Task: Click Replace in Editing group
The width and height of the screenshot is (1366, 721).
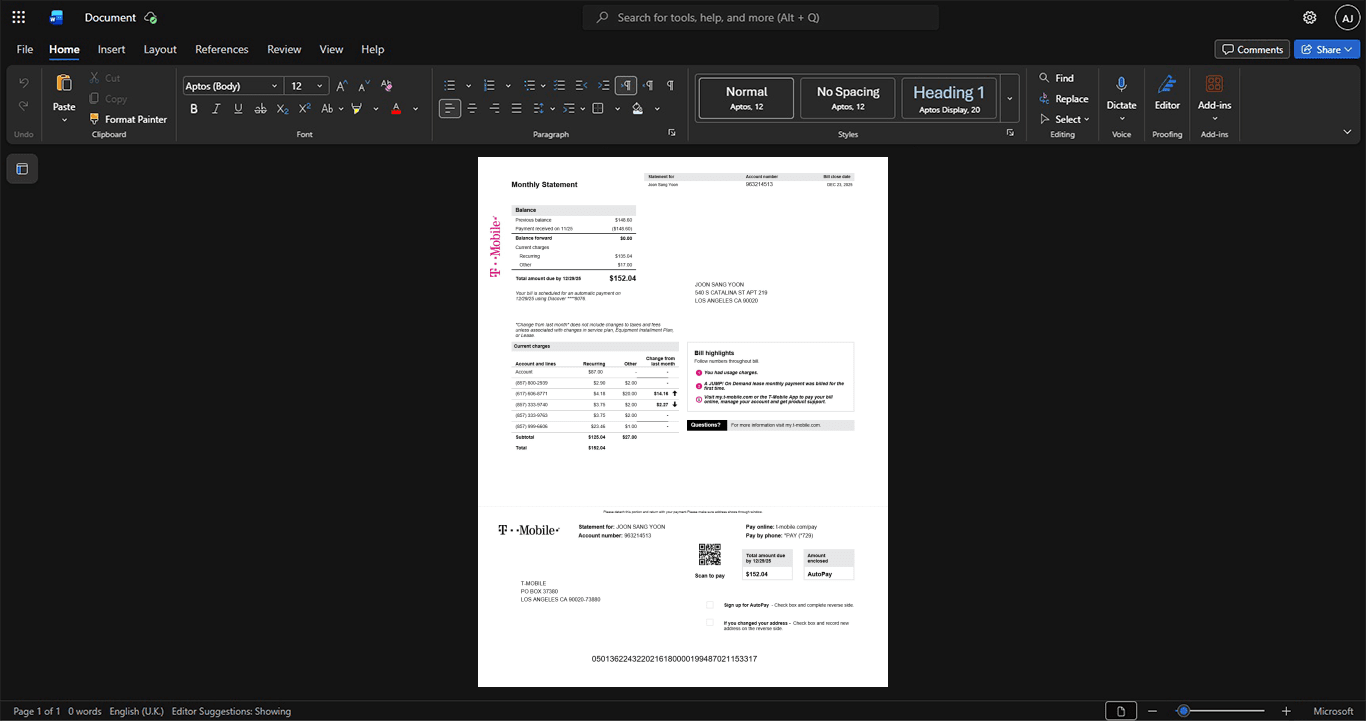Action: click(1063, 98)
